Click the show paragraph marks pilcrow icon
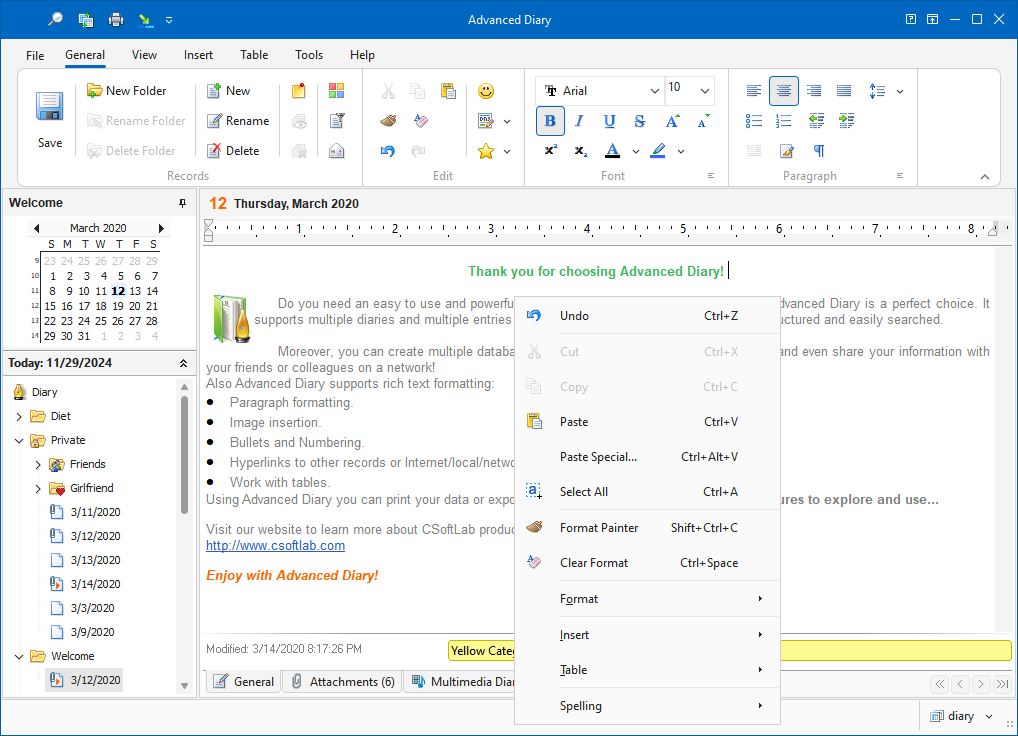This screenshot has height=736, width=1018. pos(819,151)
